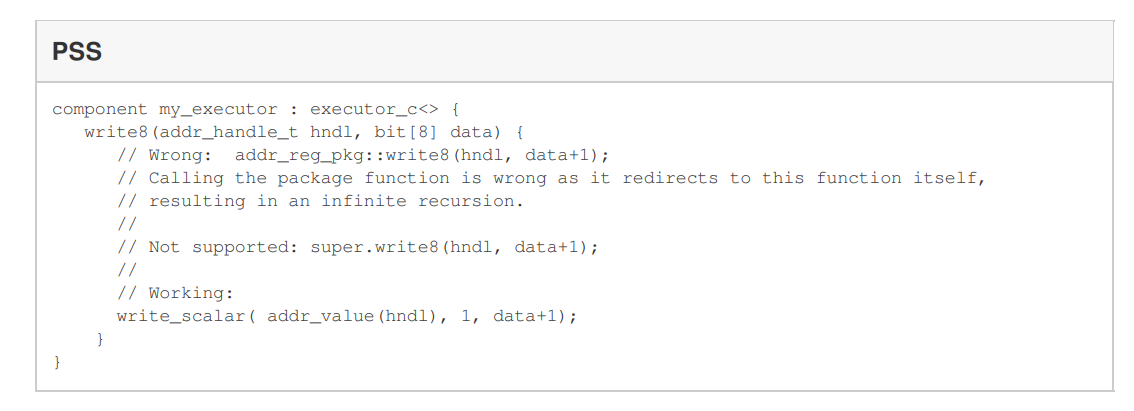Click the 'Not supported: super.write8' comment

click(x=358, y=247)
